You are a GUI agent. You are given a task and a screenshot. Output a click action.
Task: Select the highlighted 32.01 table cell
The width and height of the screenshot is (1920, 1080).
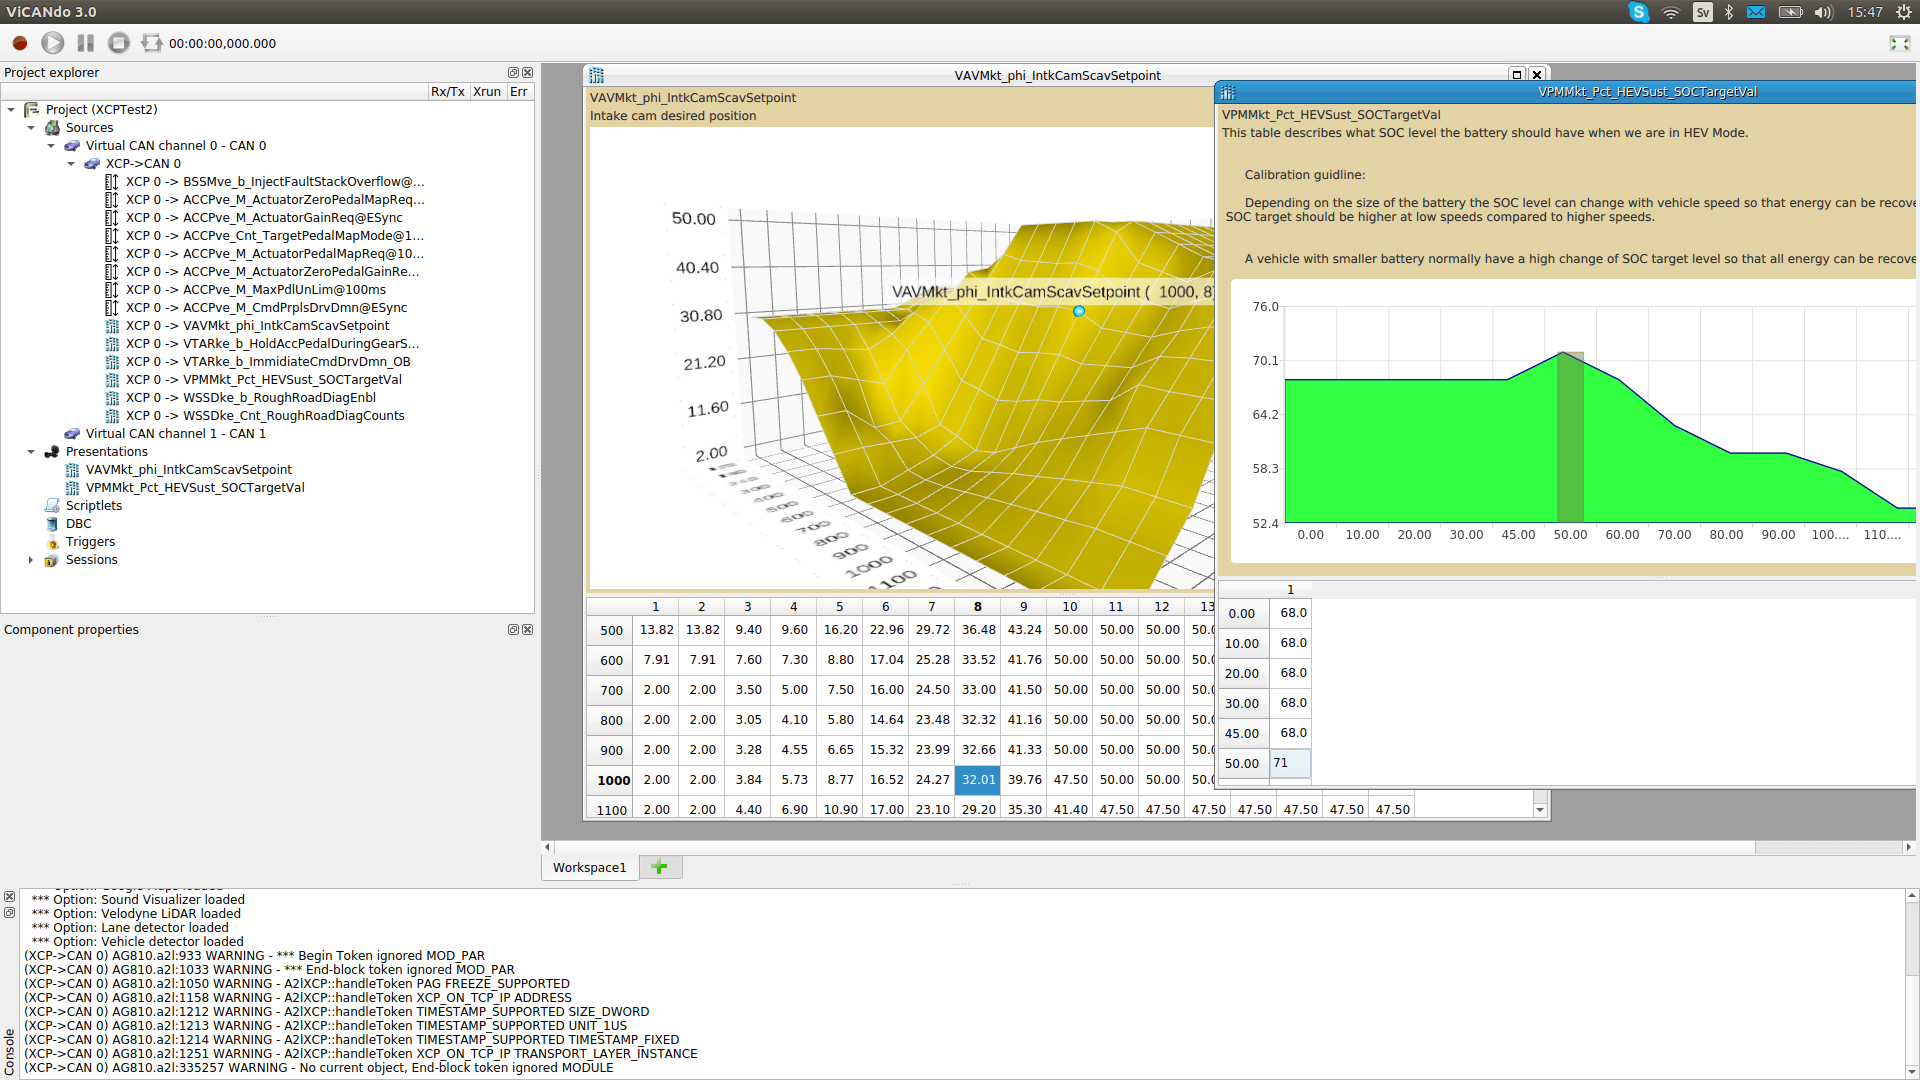978,780
